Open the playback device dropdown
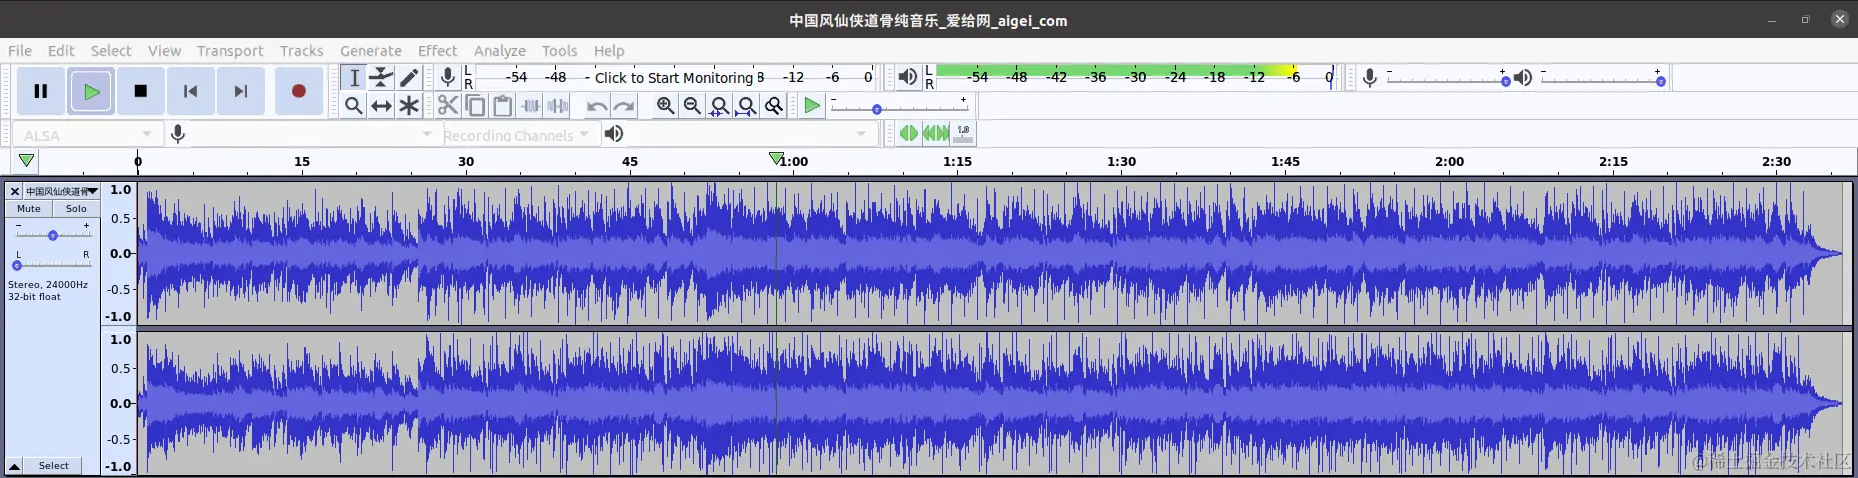 click(x=750, y=134)
